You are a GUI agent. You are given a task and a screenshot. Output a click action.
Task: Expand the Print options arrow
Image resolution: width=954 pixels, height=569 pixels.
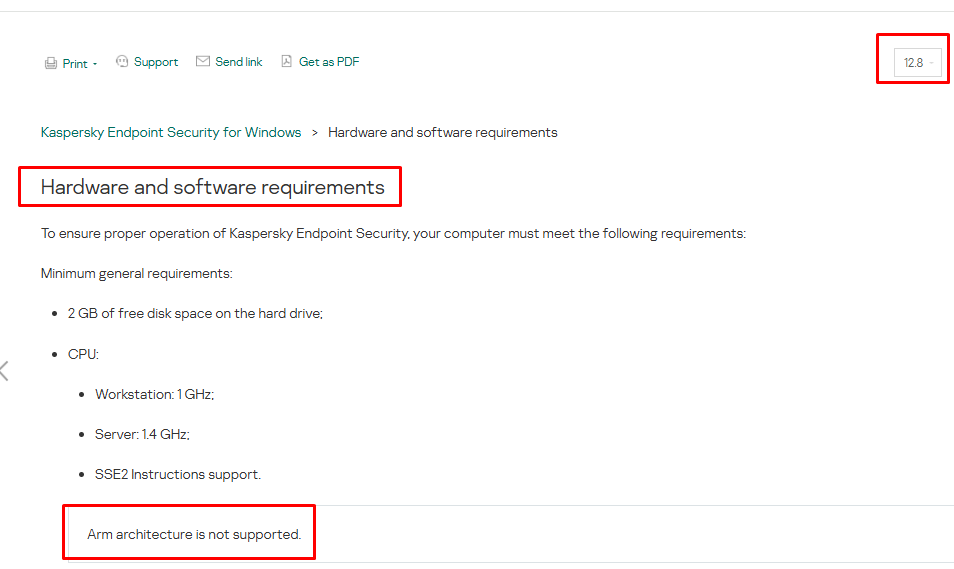95,64
